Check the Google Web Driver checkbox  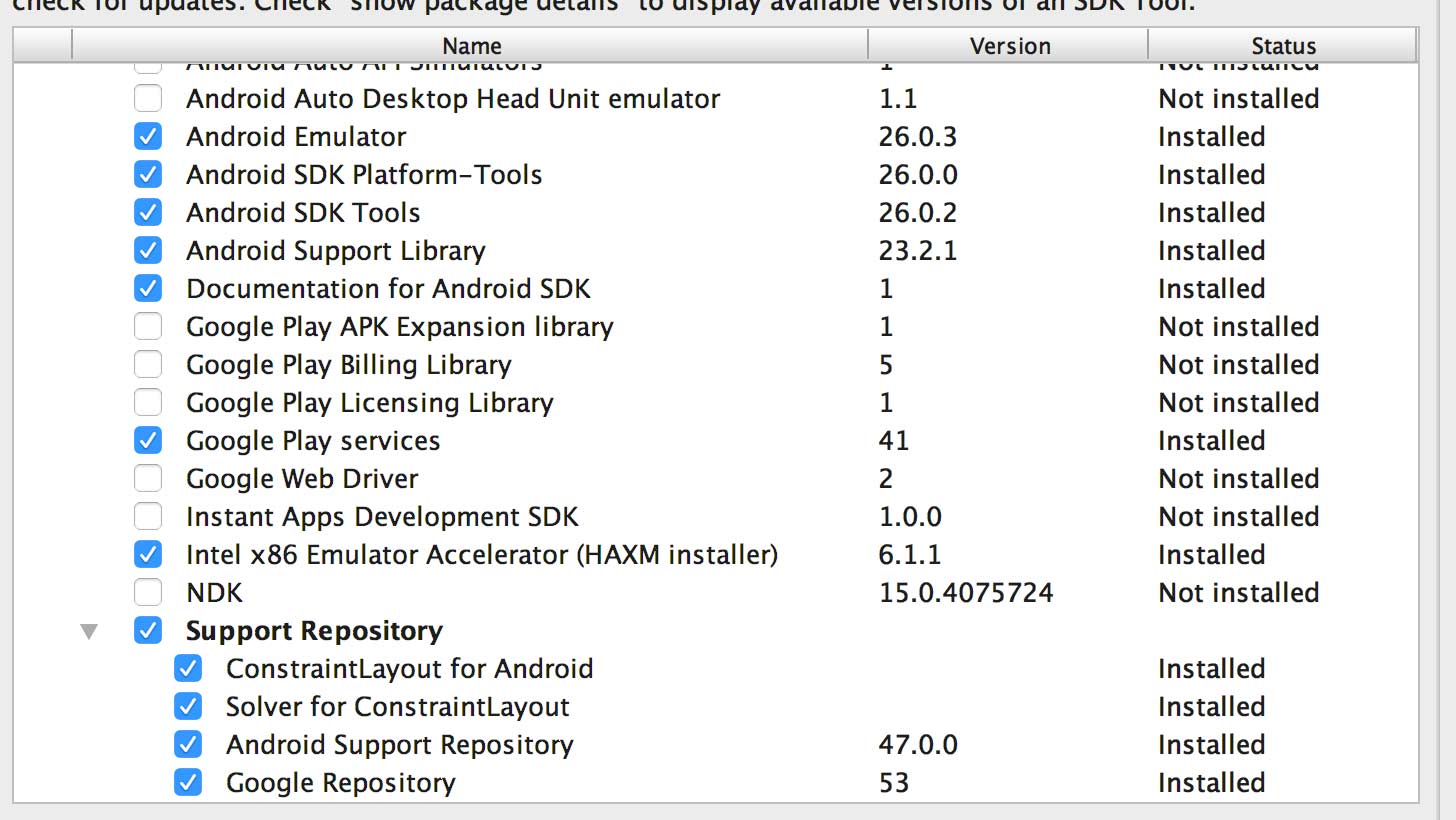click(148, 479)
